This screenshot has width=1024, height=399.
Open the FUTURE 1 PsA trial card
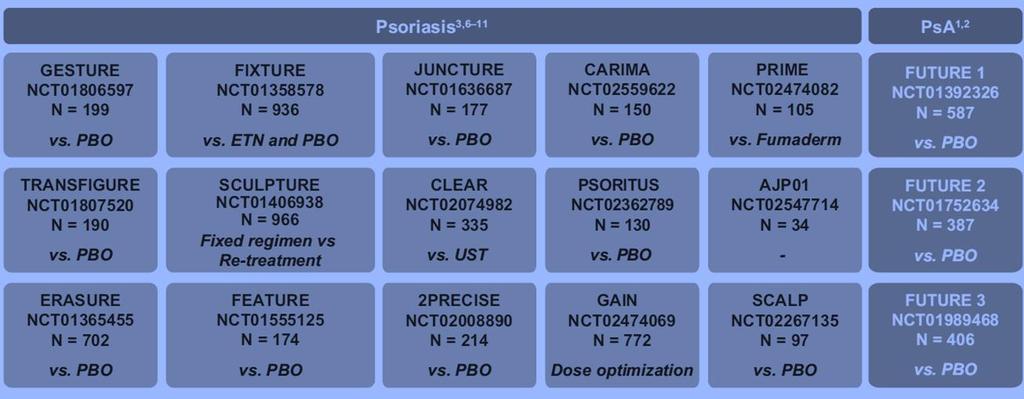tap(945, 104)
